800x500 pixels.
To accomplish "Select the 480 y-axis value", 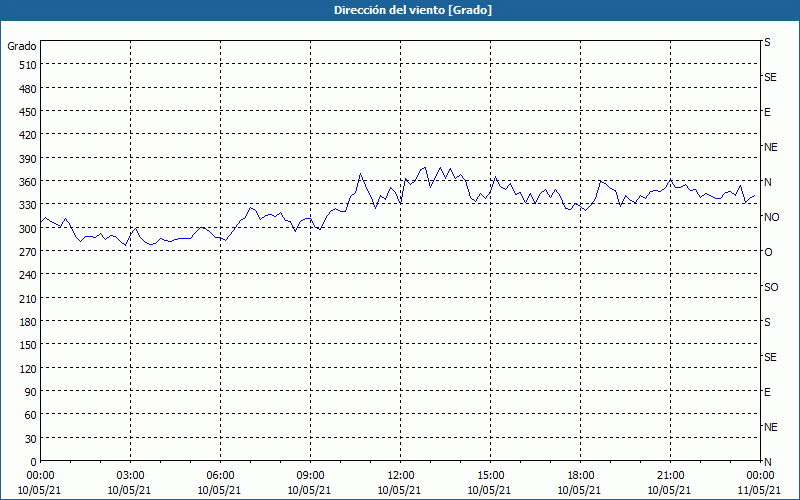I will point(29,89).
